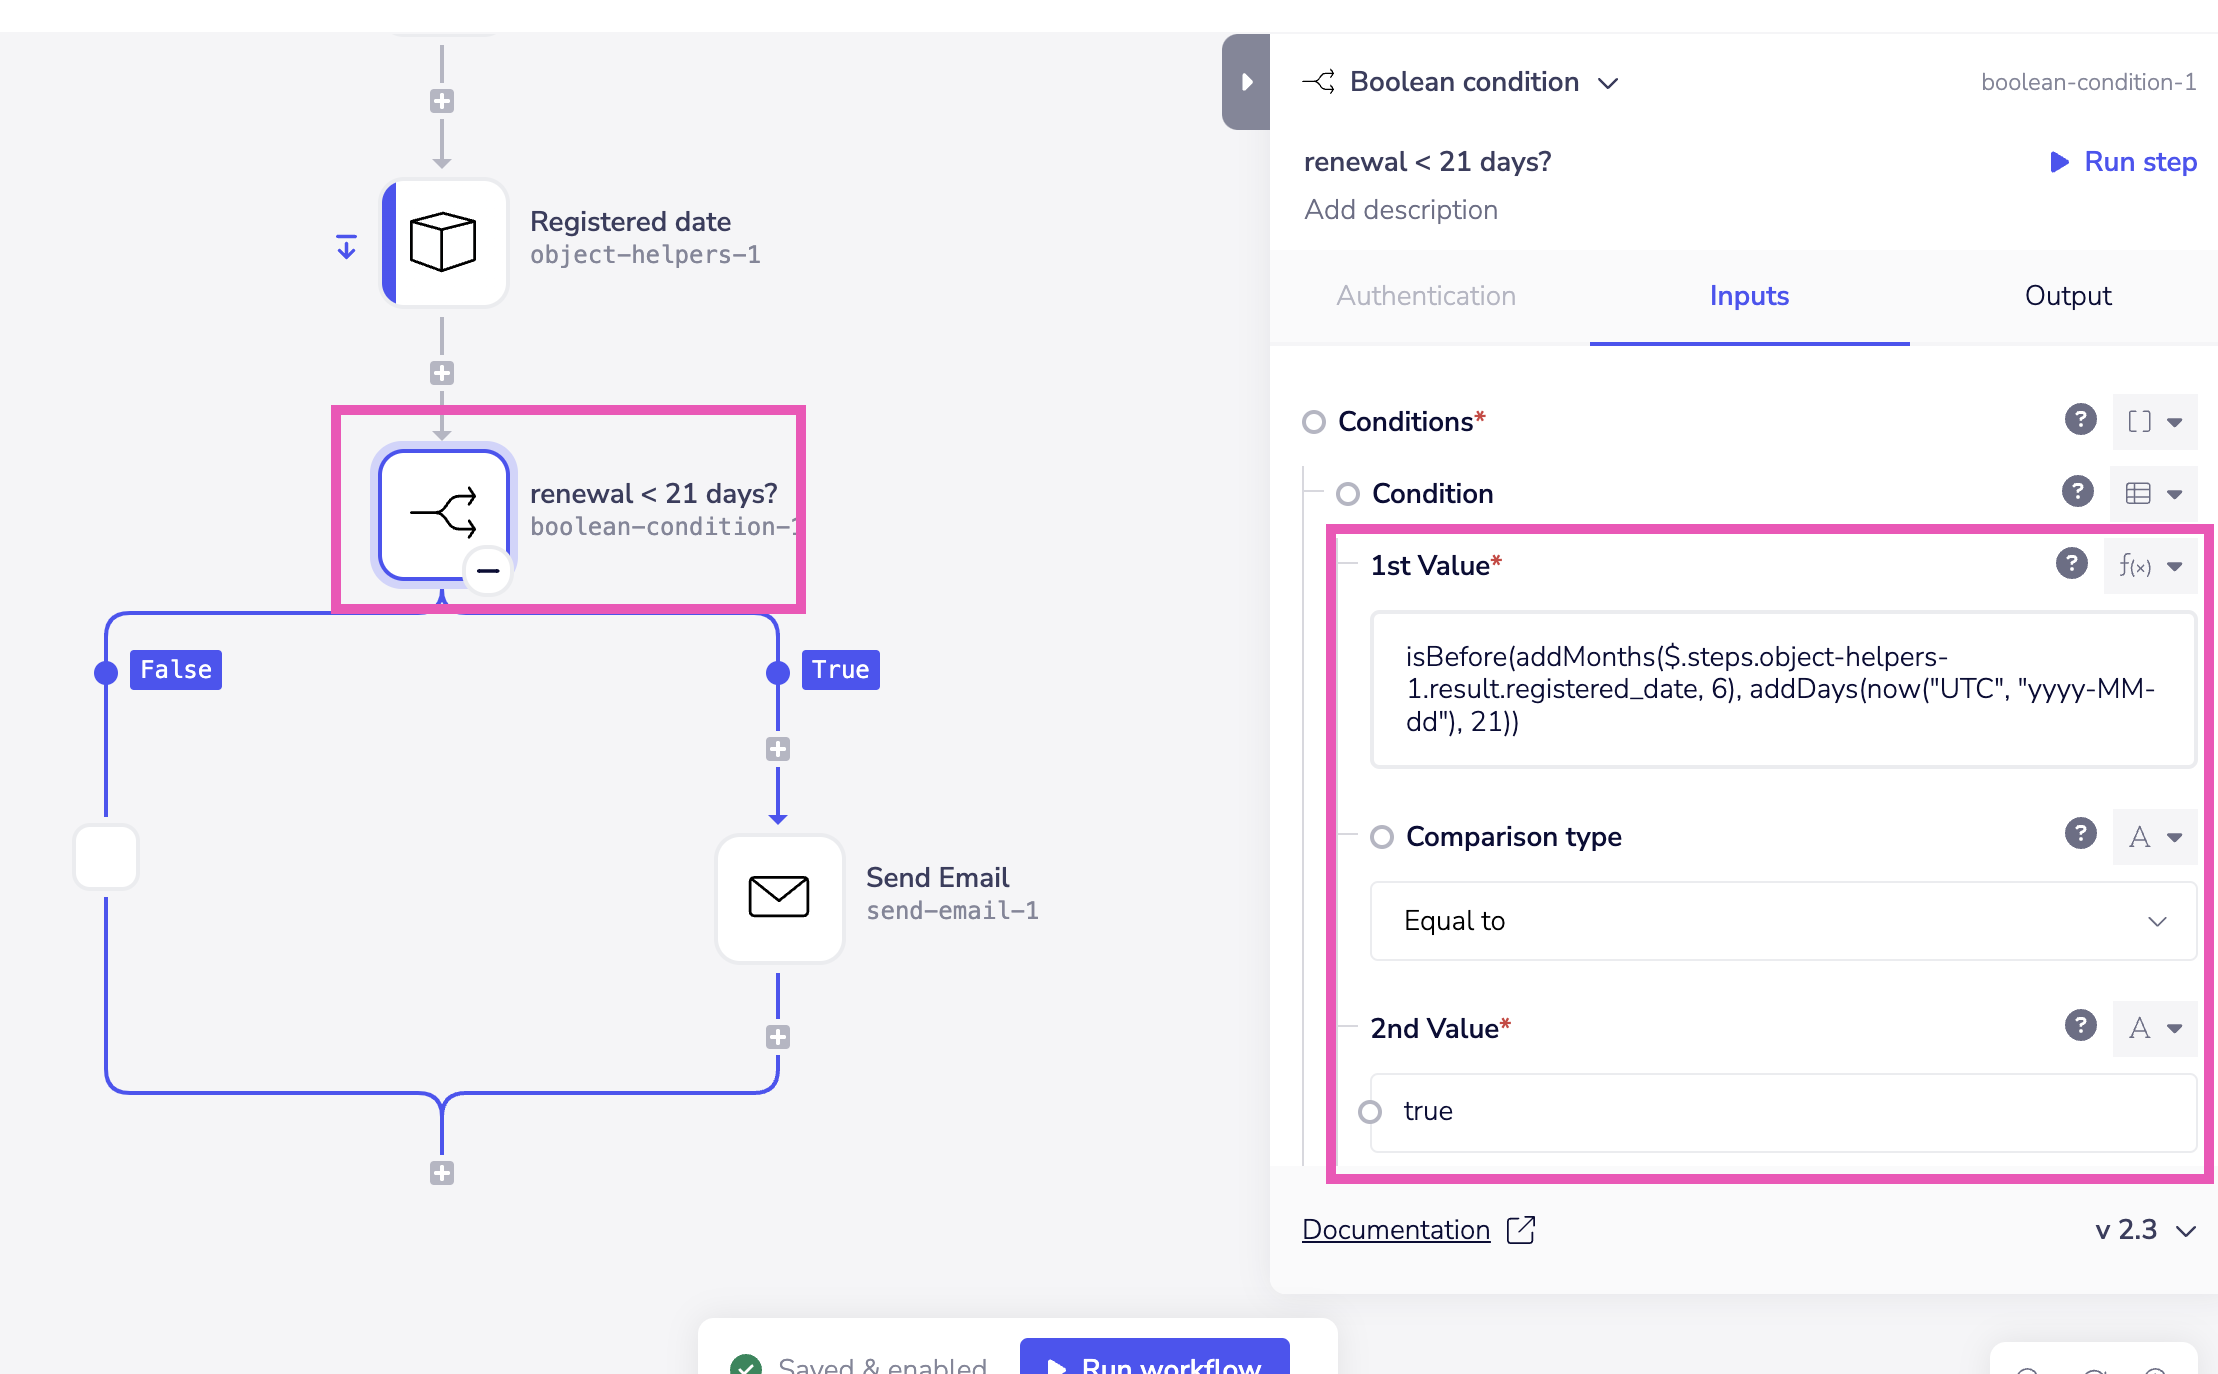
Task: Switch to the Output tab
Action: pyautogui.click(x=2067, y=296)
